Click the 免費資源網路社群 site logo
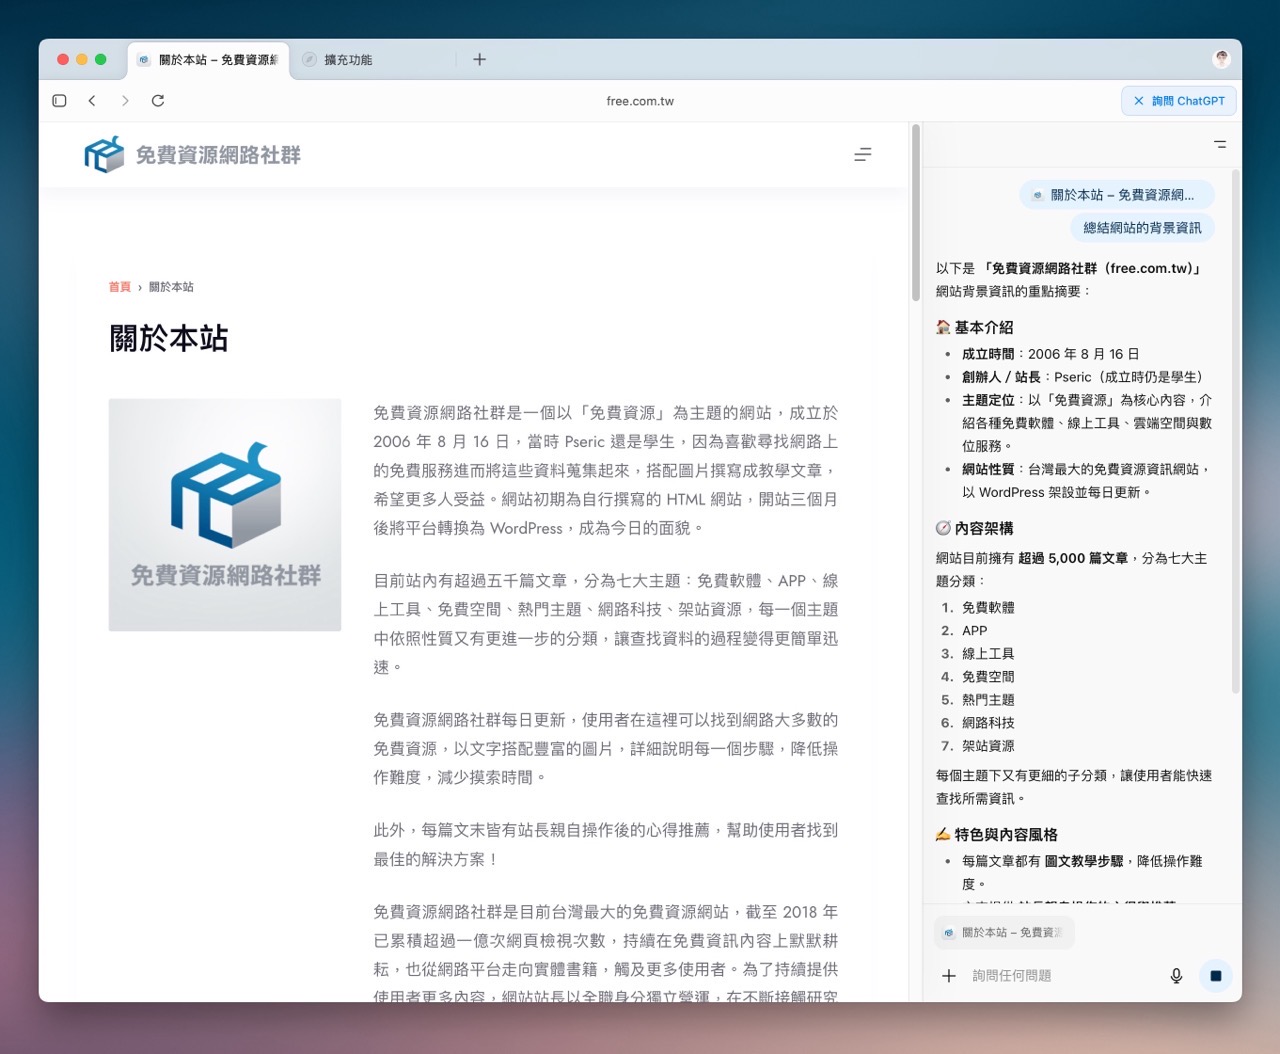1280x1054 pixels. point(193,155)
